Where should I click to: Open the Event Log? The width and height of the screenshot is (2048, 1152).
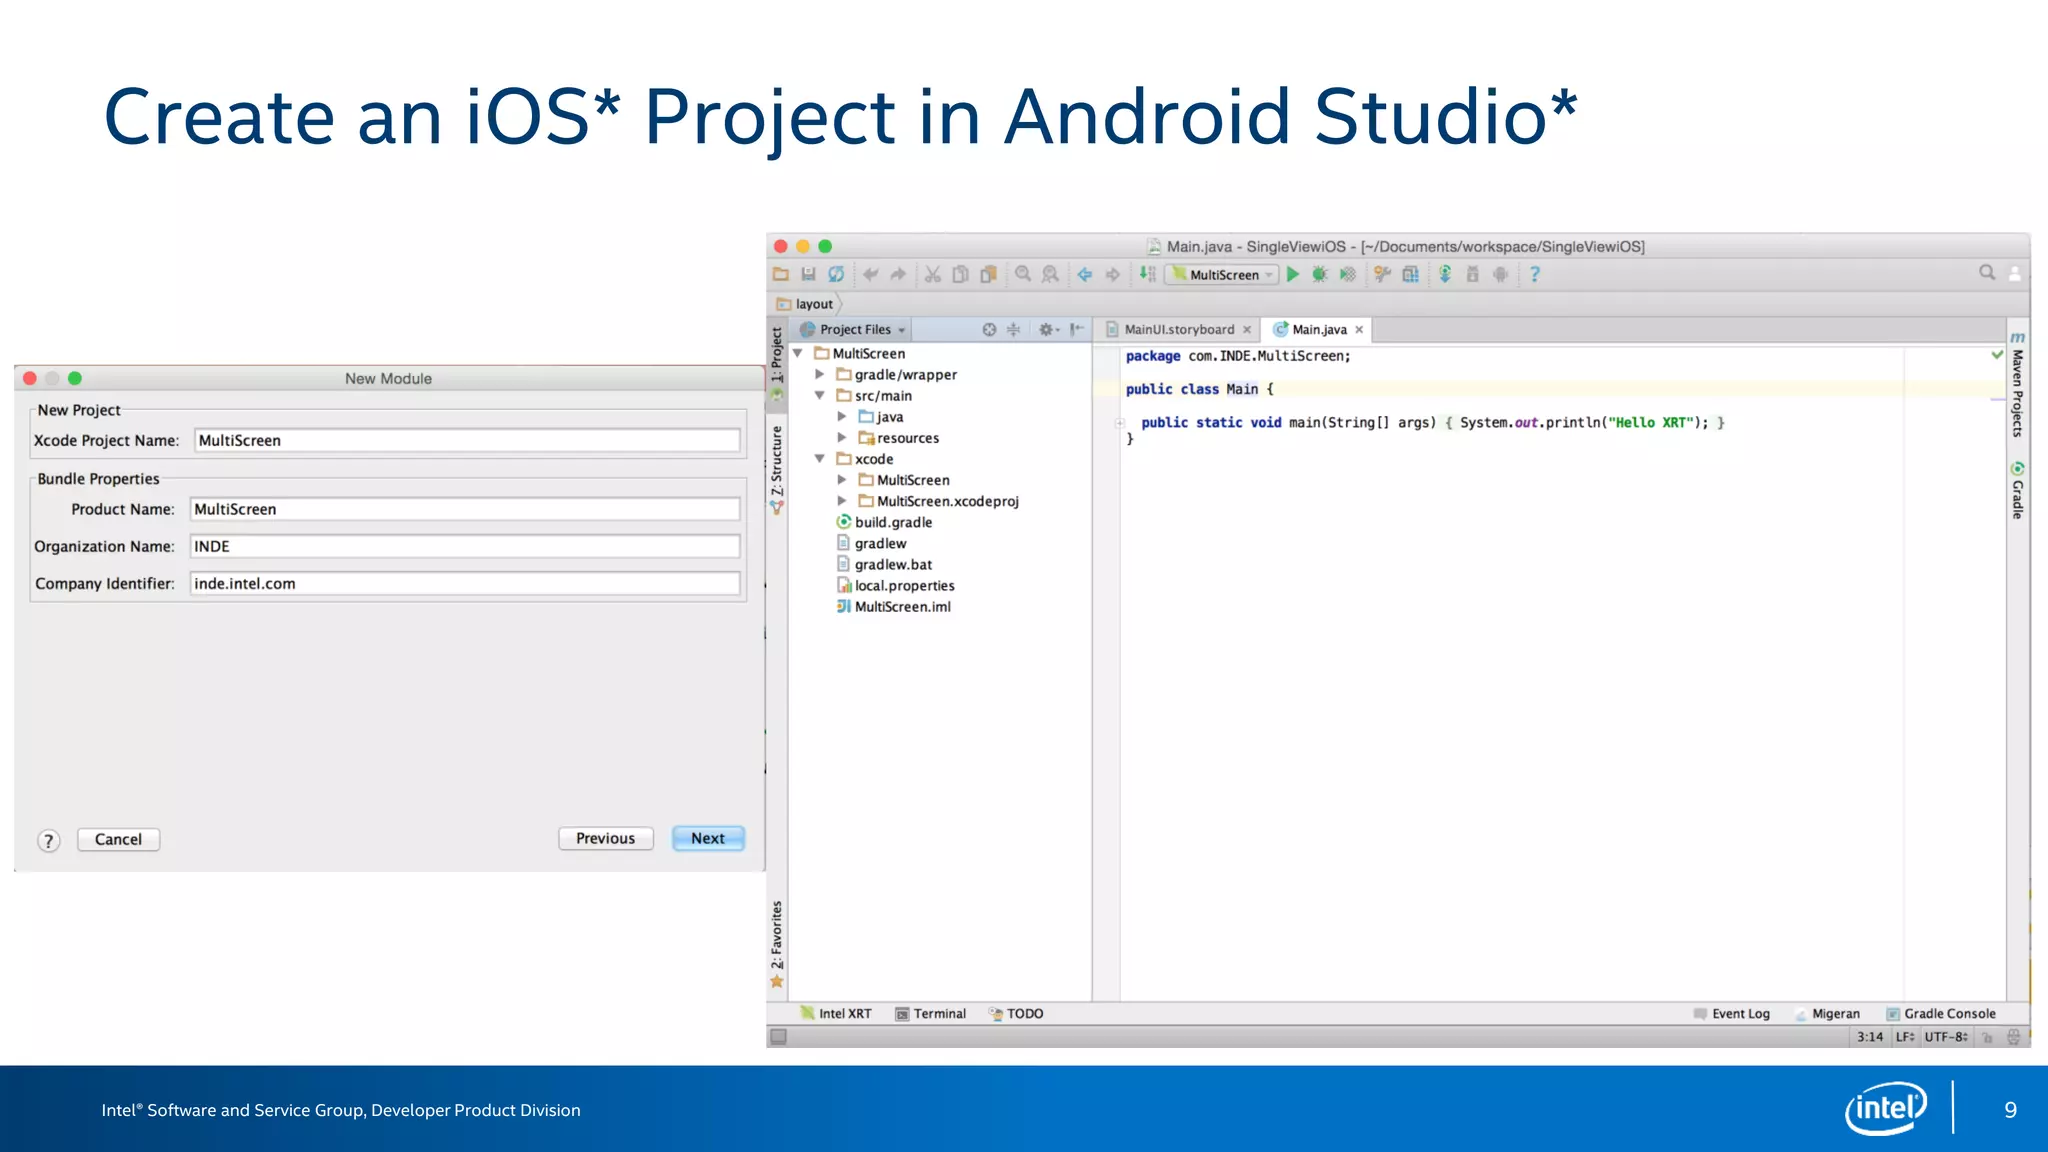click(1731, 1013)
